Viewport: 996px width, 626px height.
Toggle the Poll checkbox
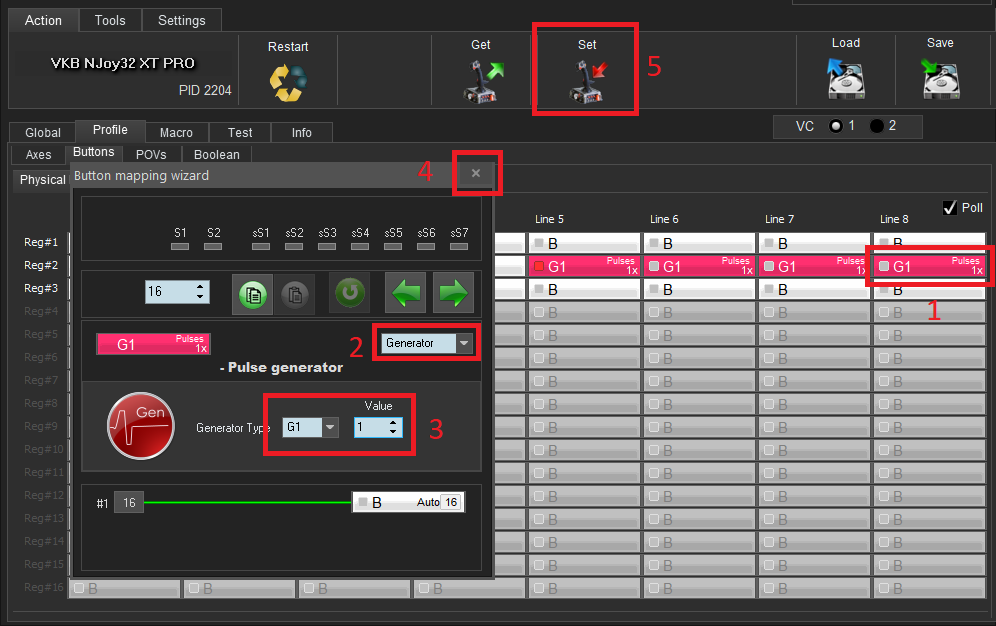[x=950, y=207]
